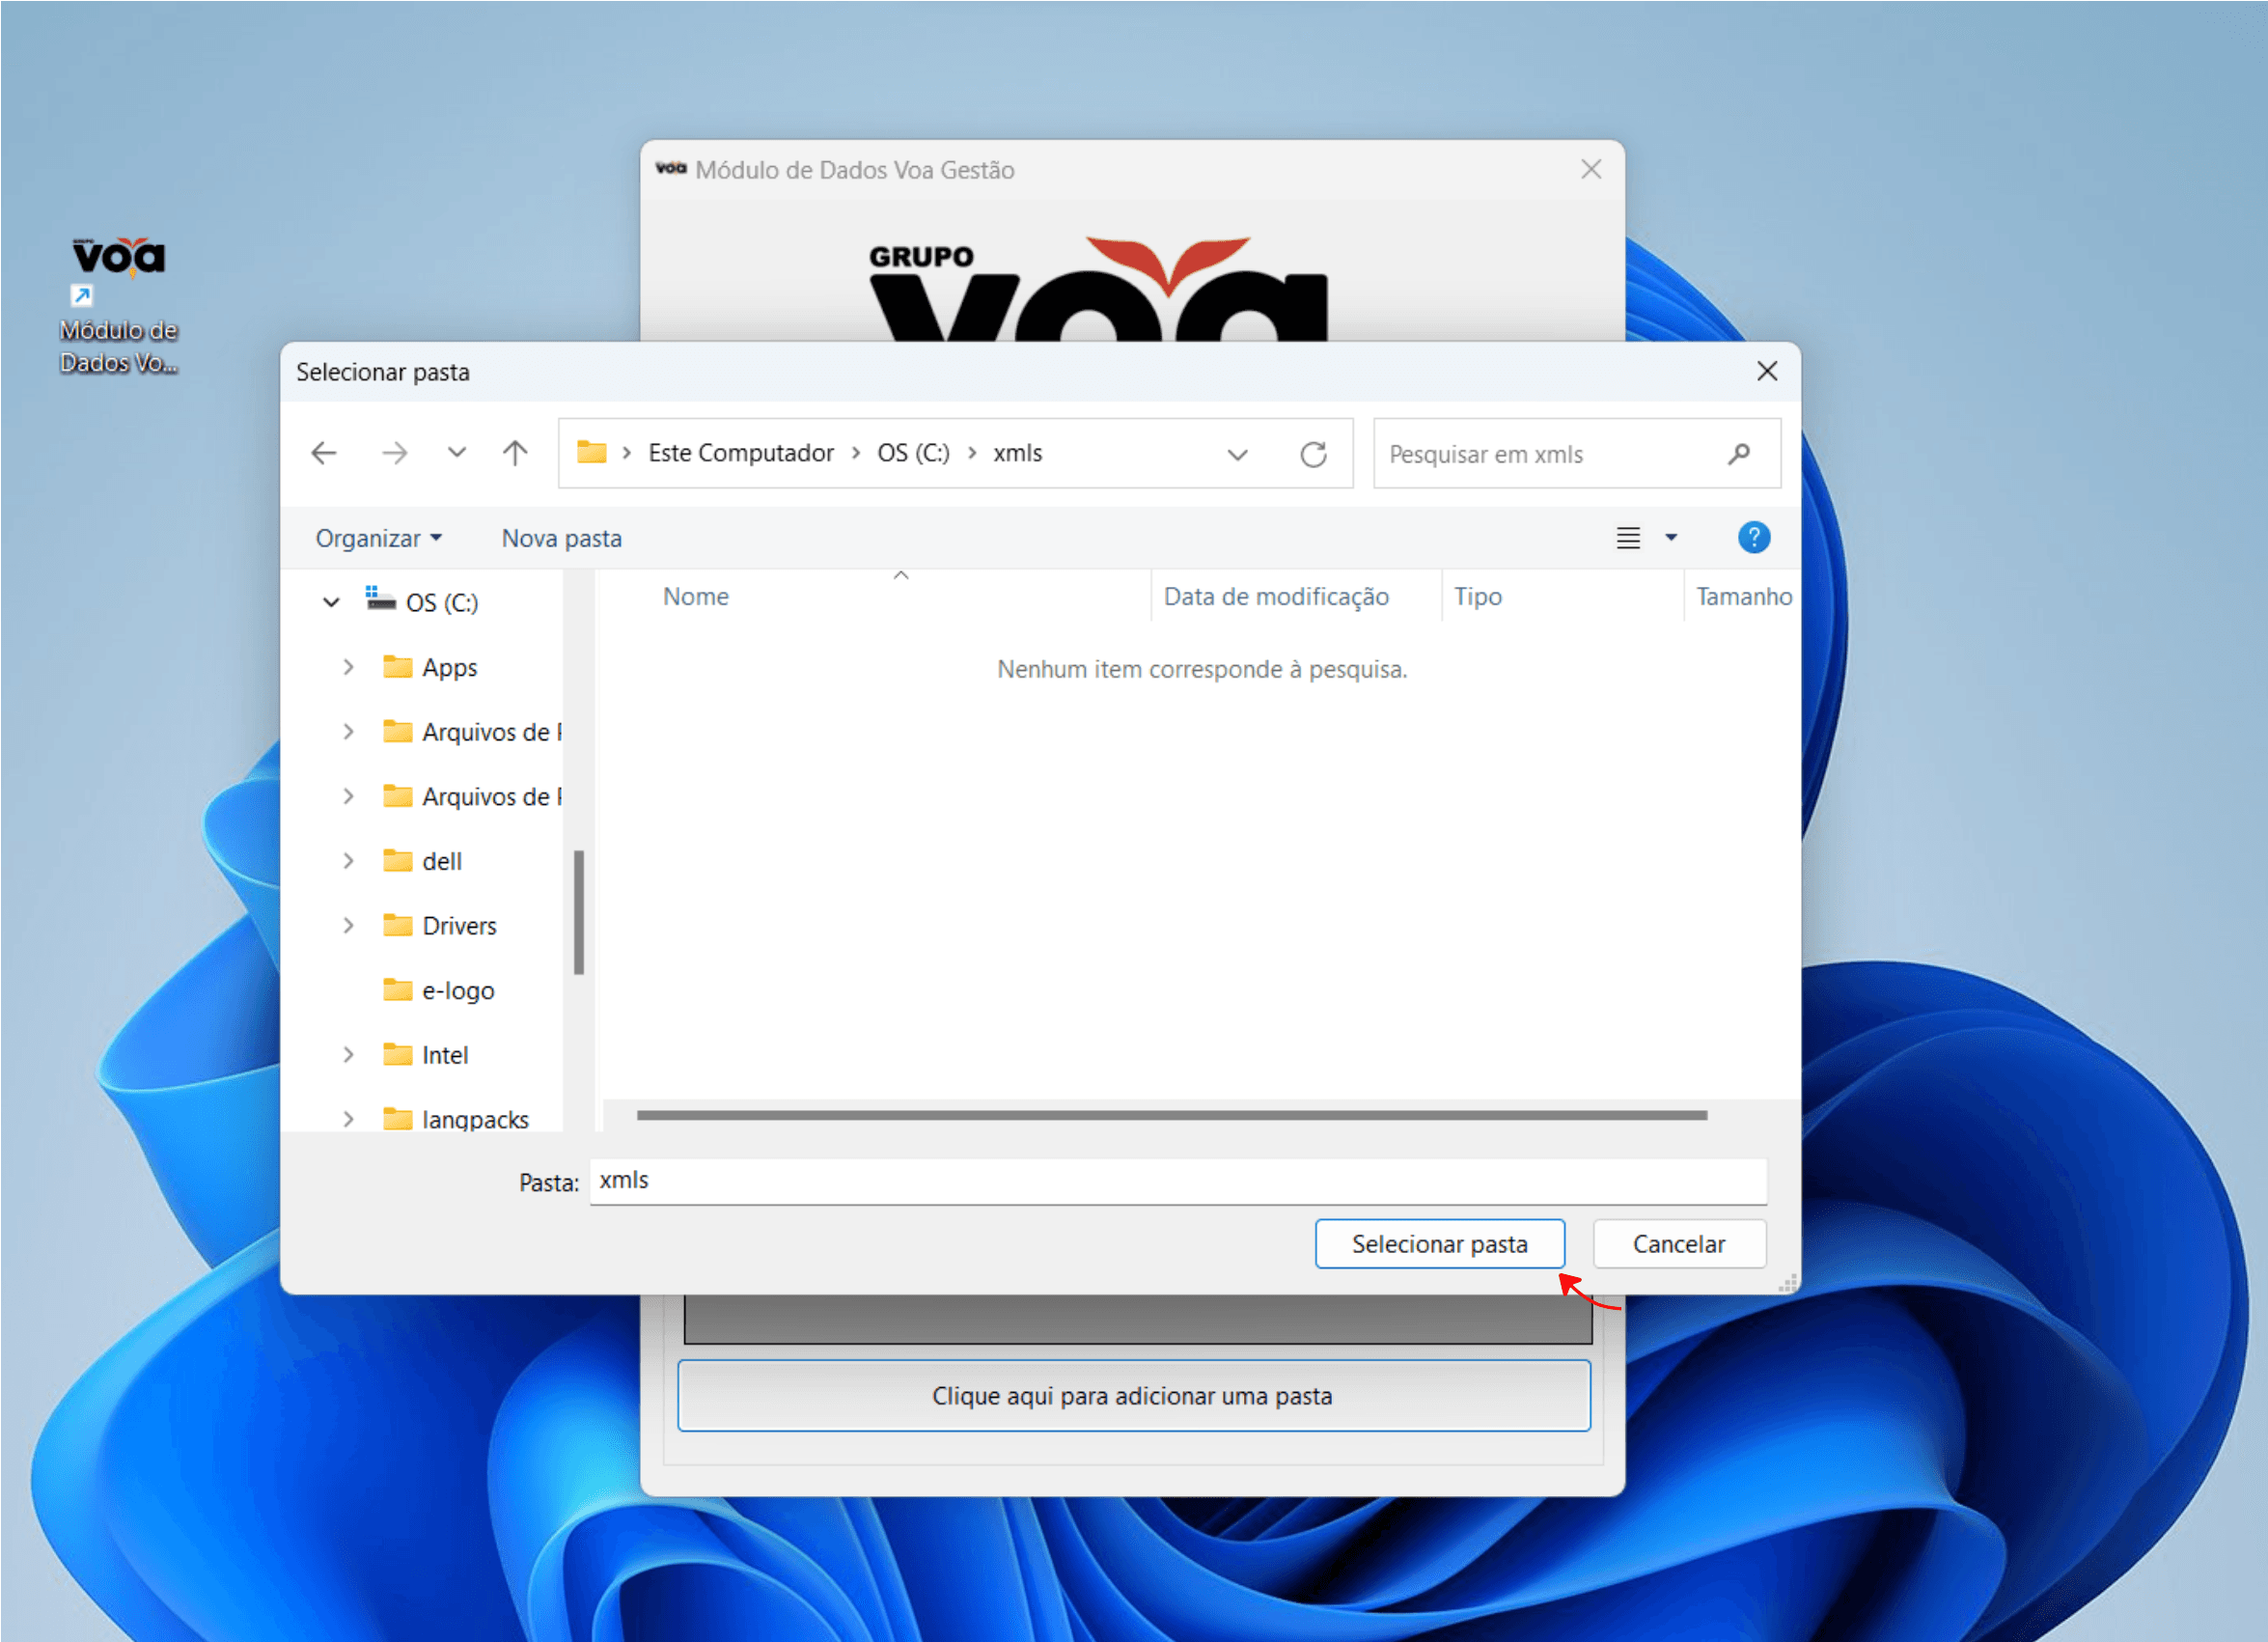
Task: Click the folder icon in the address bar
Action: point(591,453)
